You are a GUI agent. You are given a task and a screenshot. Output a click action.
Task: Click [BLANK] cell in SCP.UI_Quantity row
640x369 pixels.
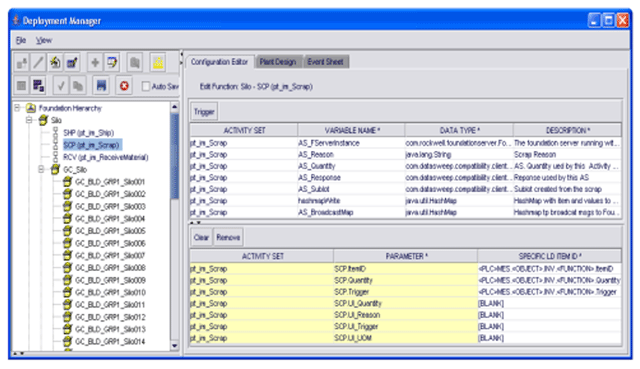coord(549,303)
